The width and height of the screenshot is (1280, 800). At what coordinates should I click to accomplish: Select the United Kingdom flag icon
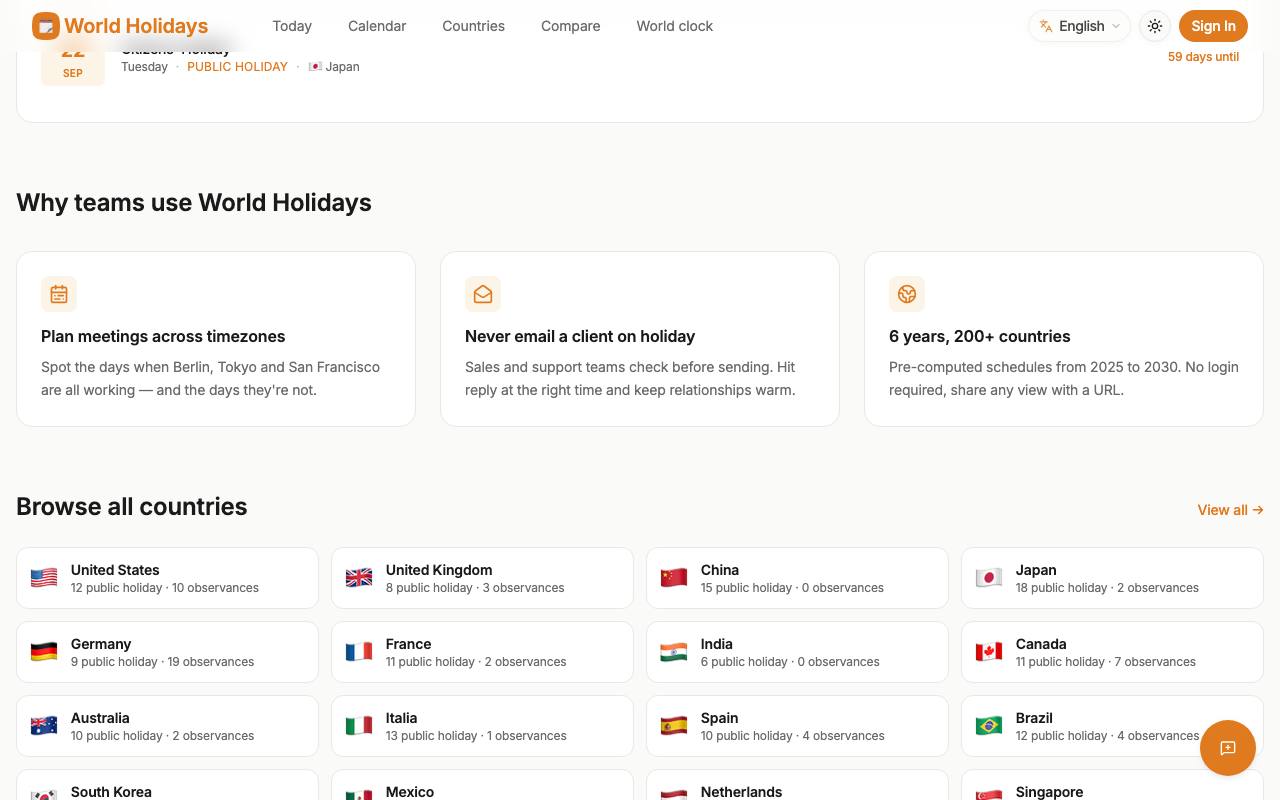(x=359, y=578)
